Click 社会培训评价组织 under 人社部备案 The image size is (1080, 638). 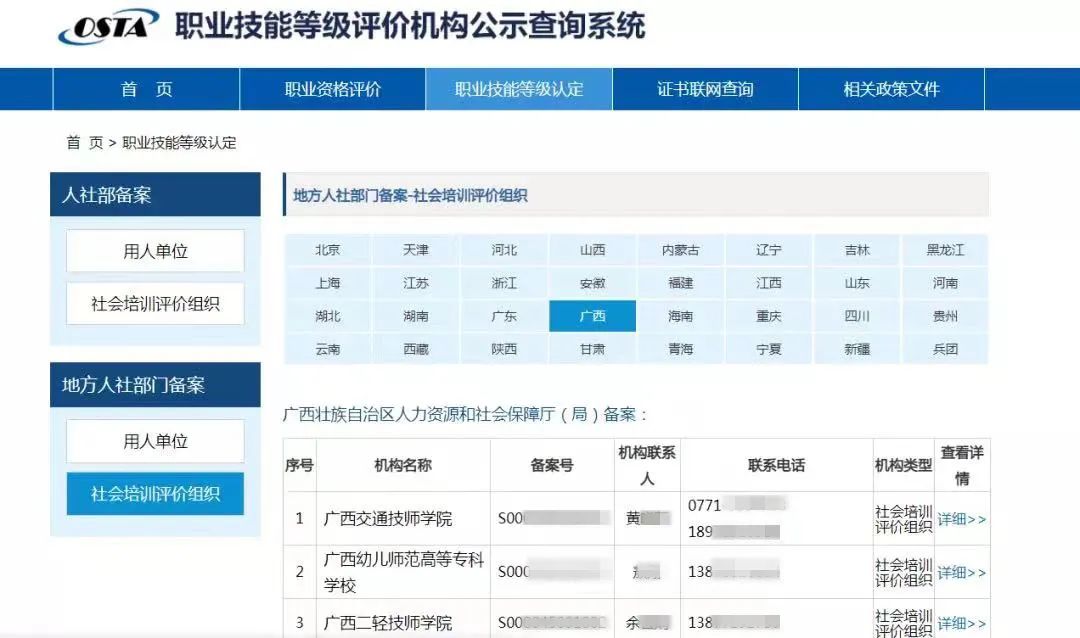pyautogui.click(x=155, y=304)
